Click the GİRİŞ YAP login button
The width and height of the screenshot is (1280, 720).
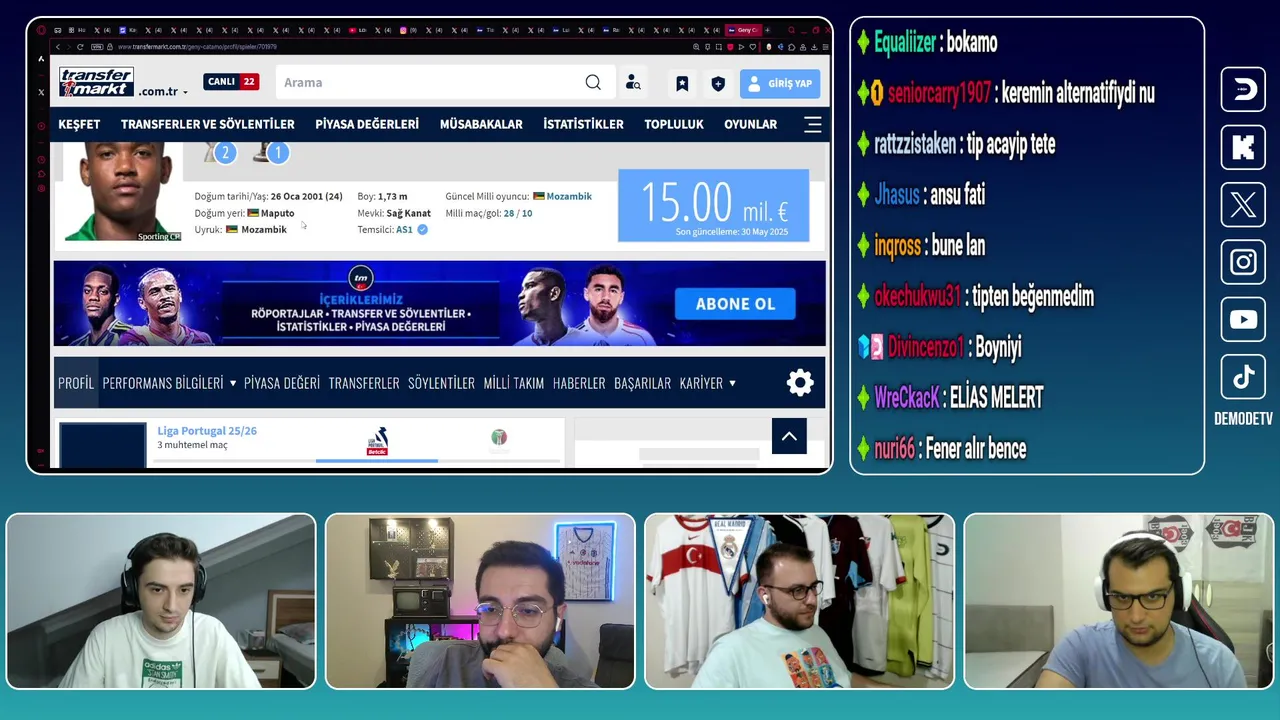(780, 83)
